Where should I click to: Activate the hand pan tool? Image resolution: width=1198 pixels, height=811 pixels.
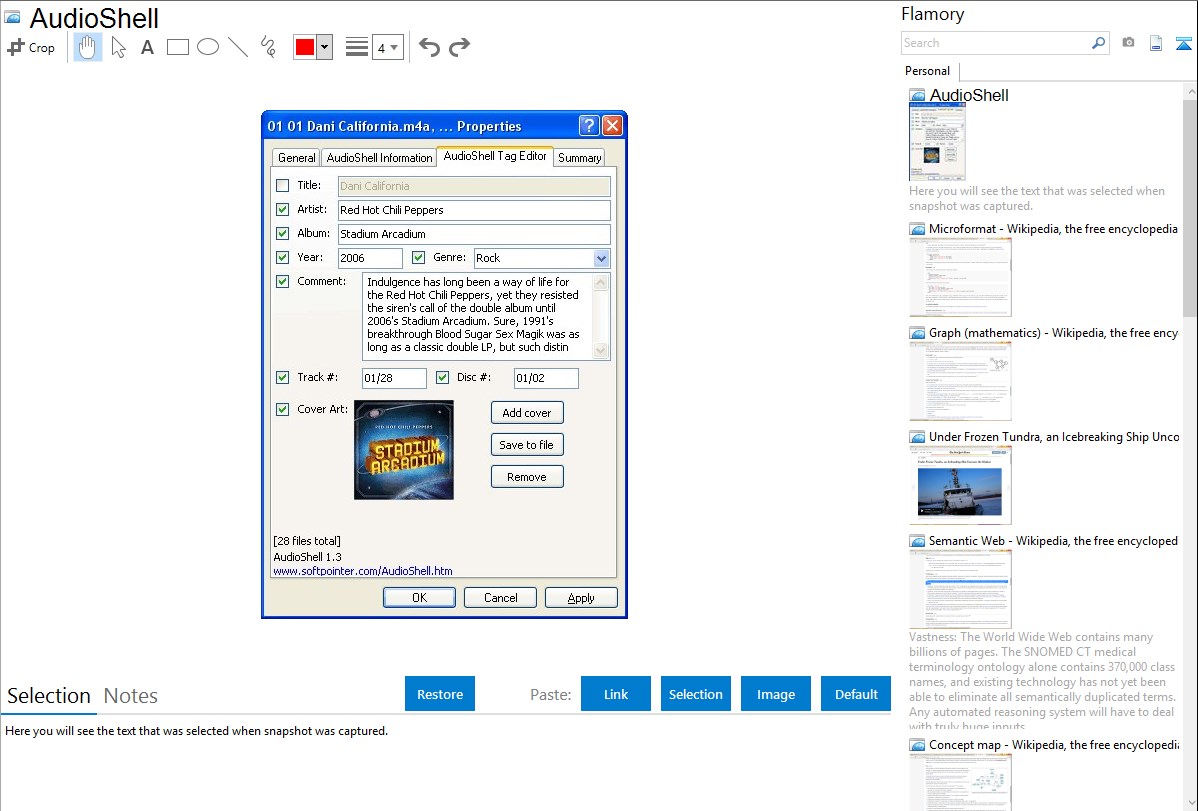pos(87,47)
